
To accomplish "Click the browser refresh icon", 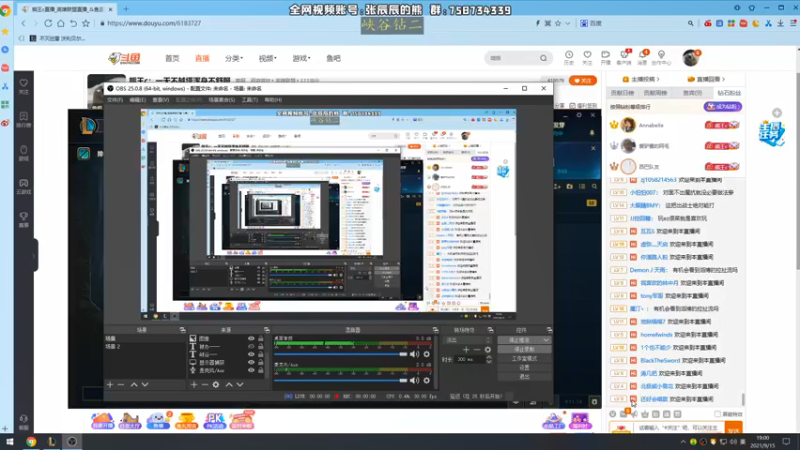I will click(x=48, y=23).
